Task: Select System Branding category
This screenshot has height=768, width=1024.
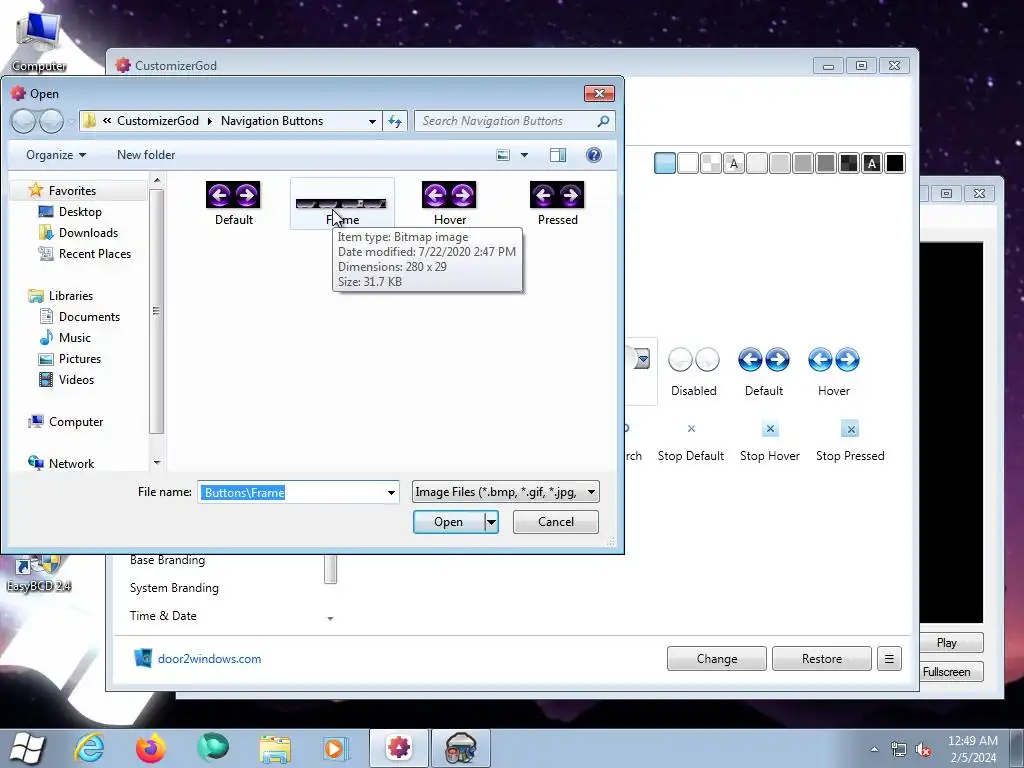Action: point(174,588)
